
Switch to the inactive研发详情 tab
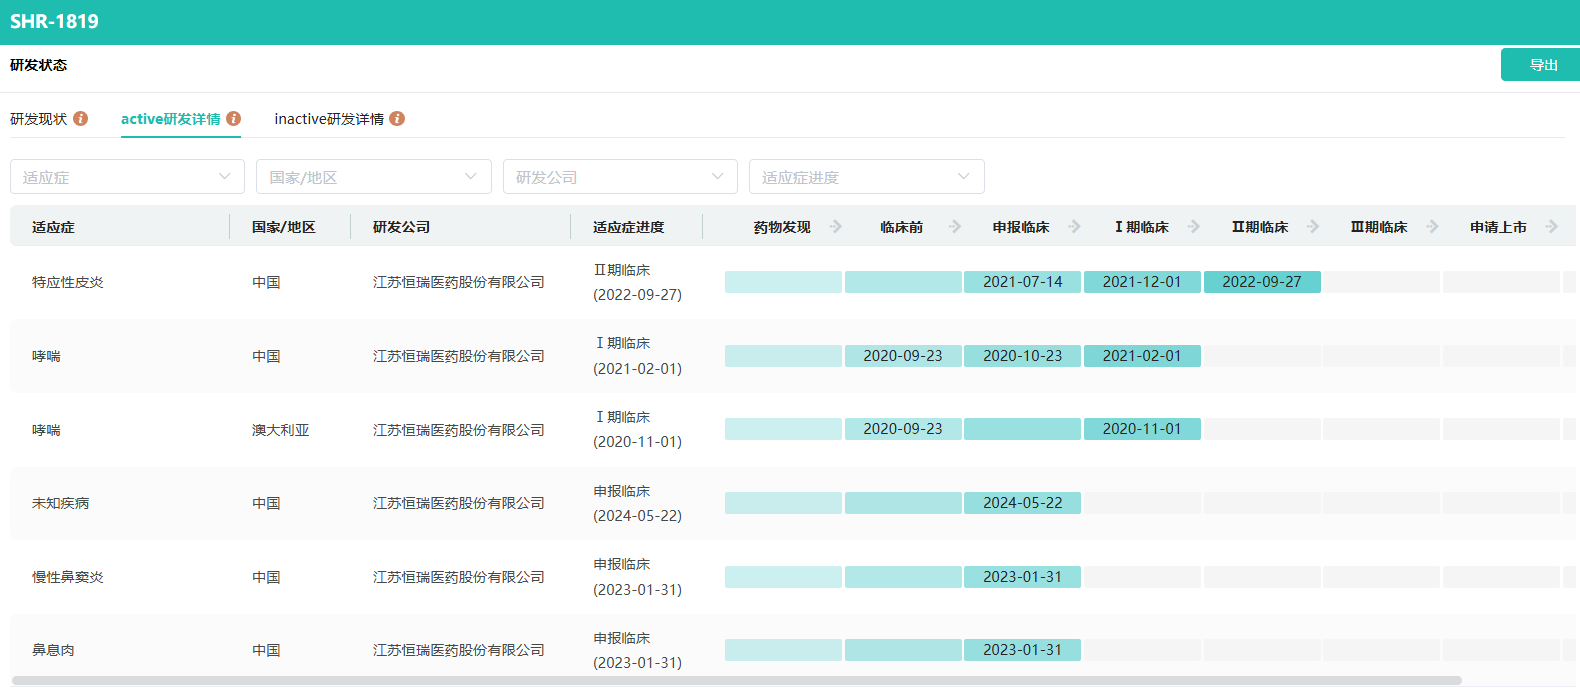[x=329, y=119]
